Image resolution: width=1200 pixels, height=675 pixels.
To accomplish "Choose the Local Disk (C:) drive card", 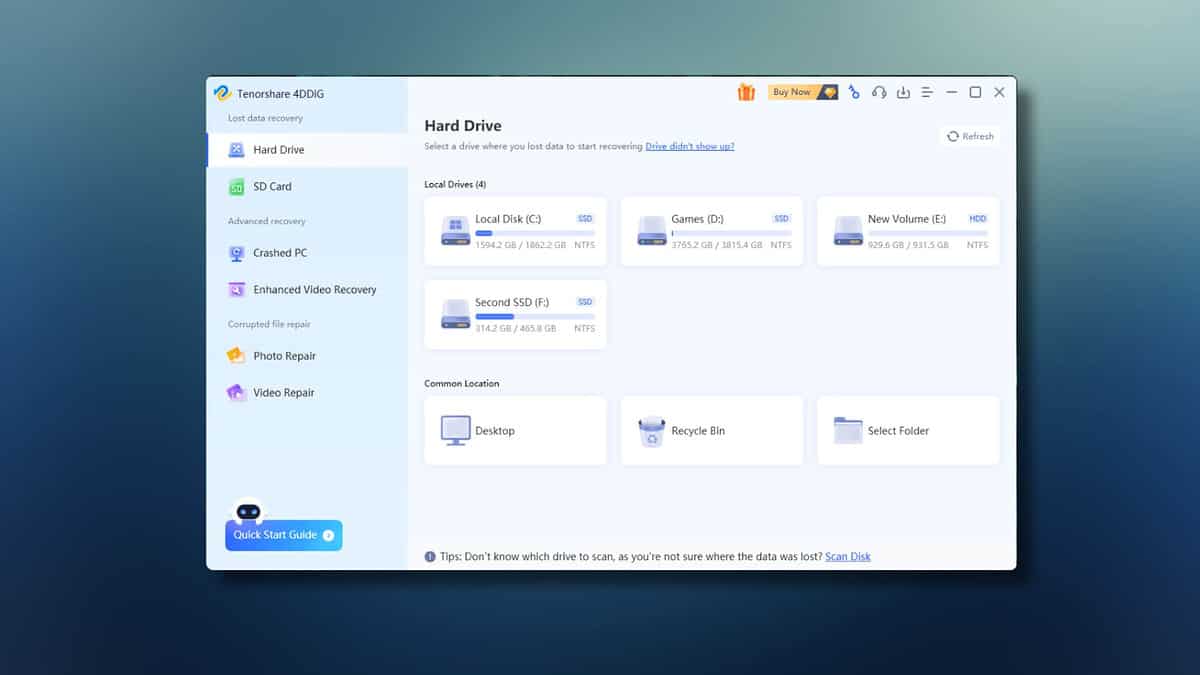I will [x=515, y=231].
